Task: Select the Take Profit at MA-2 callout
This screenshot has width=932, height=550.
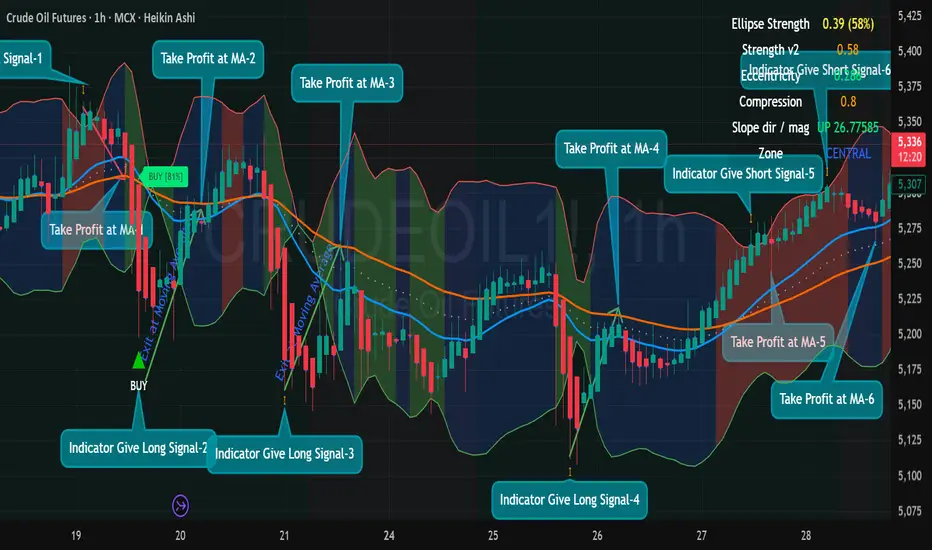Action: coord(208,58)
